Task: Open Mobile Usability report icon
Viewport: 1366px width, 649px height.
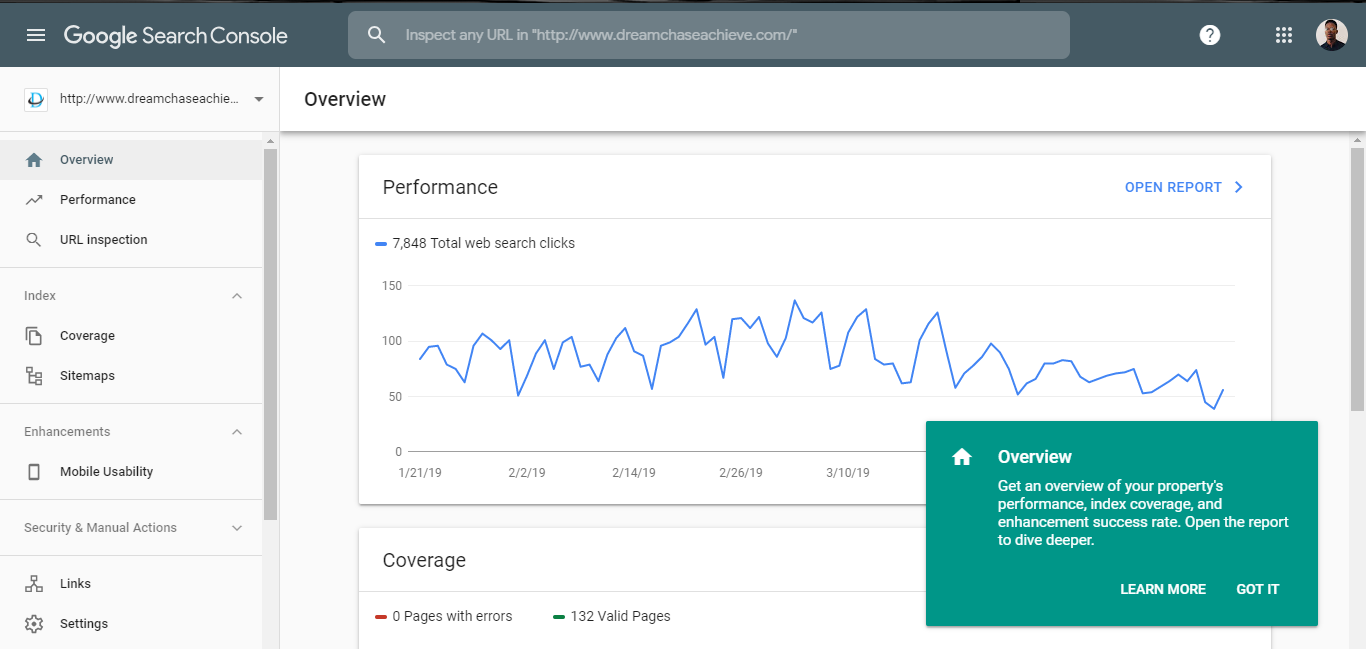Action: (35, 471)
